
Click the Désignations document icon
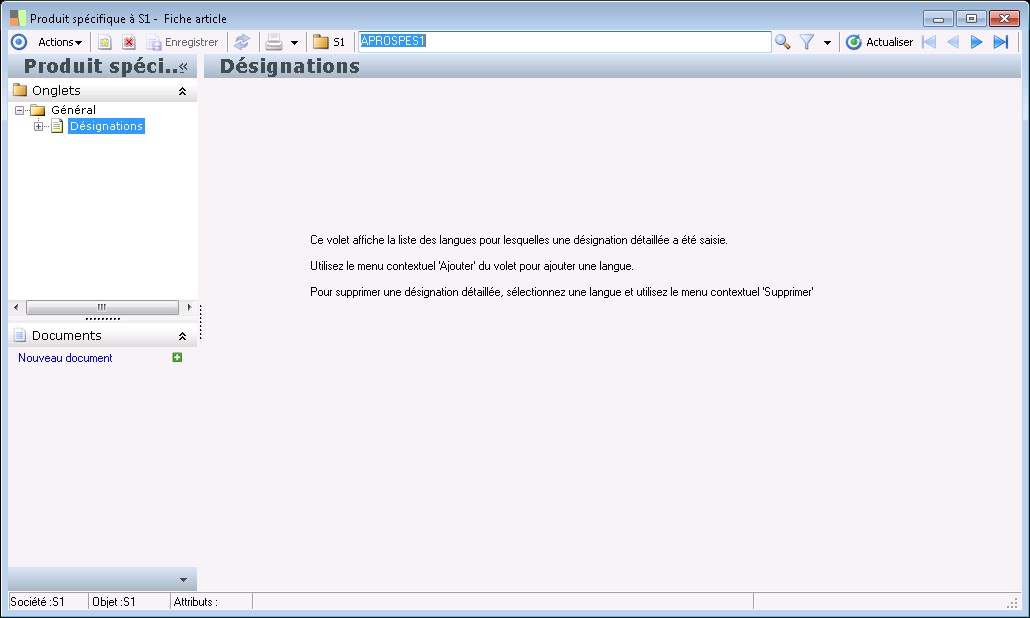[x=57, y=126]
